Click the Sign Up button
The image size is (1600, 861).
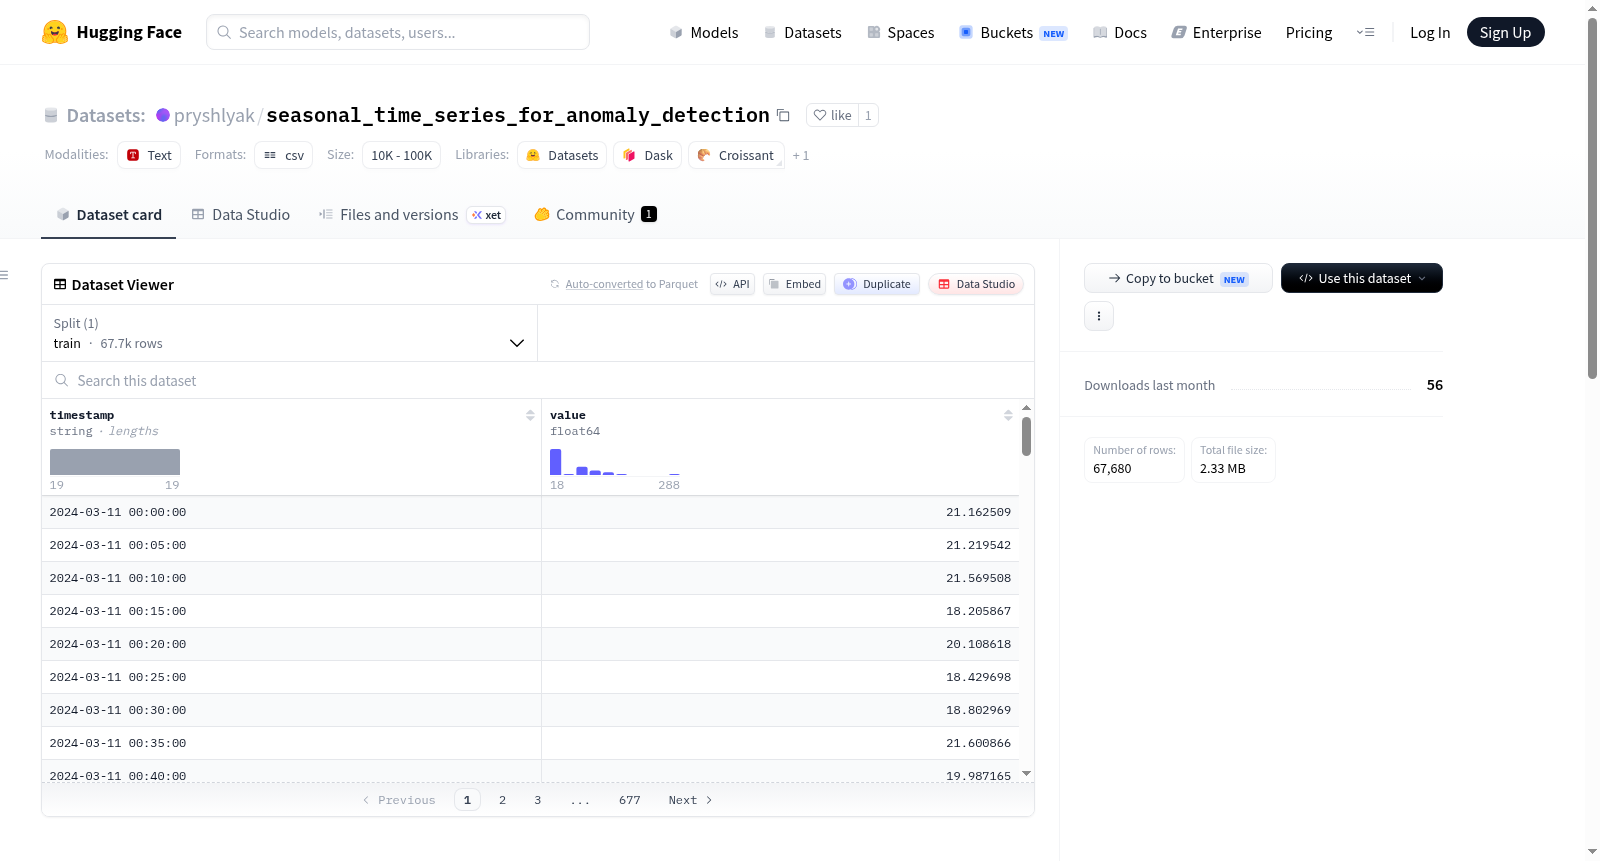pos(1505,32)
